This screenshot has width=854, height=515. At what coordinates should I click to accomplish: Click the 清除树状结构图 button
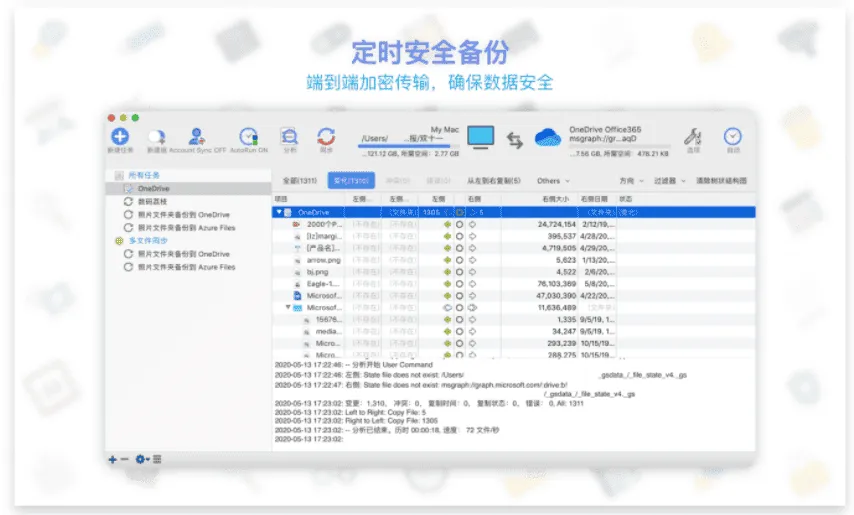(x=721, y=181)
